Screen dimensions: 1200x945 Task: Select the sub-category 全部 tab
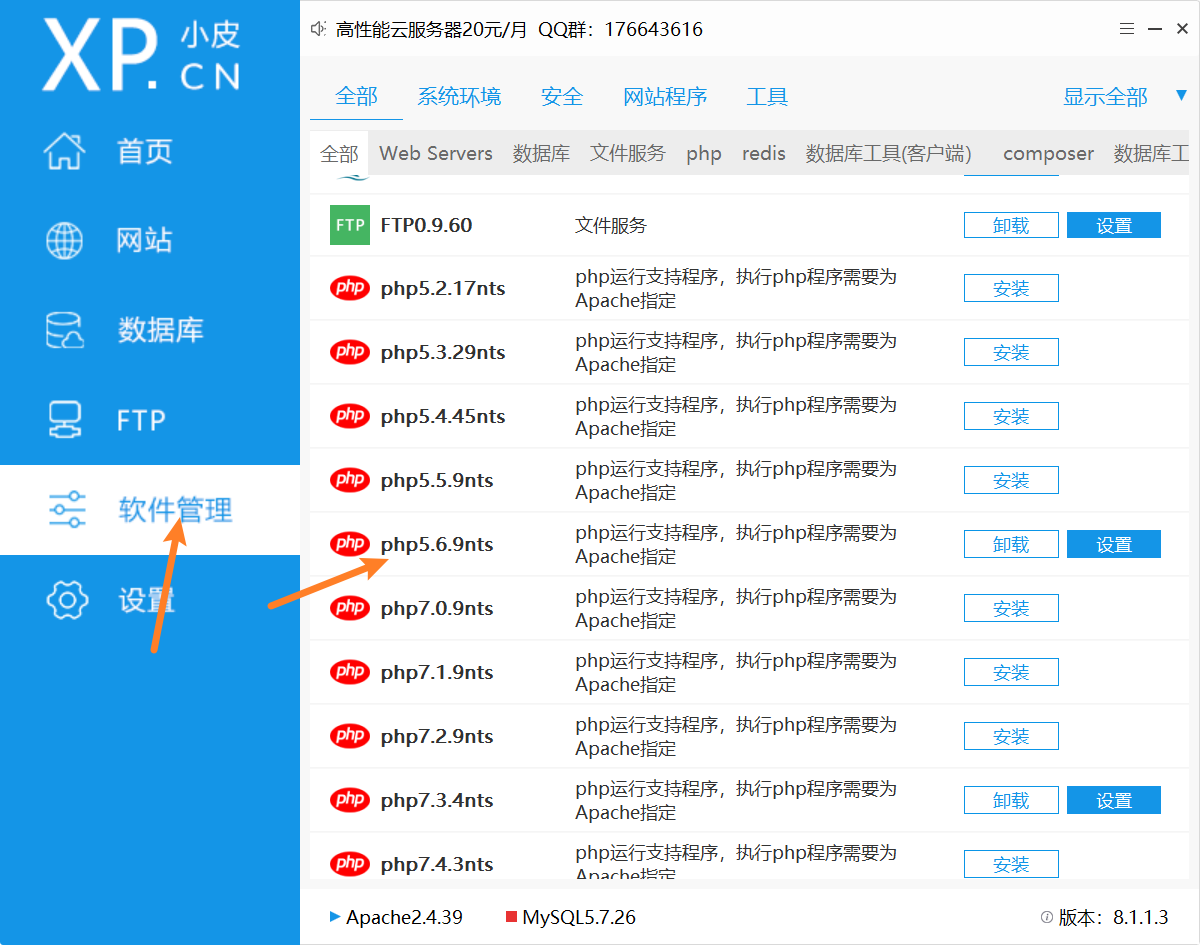[339, 154]
